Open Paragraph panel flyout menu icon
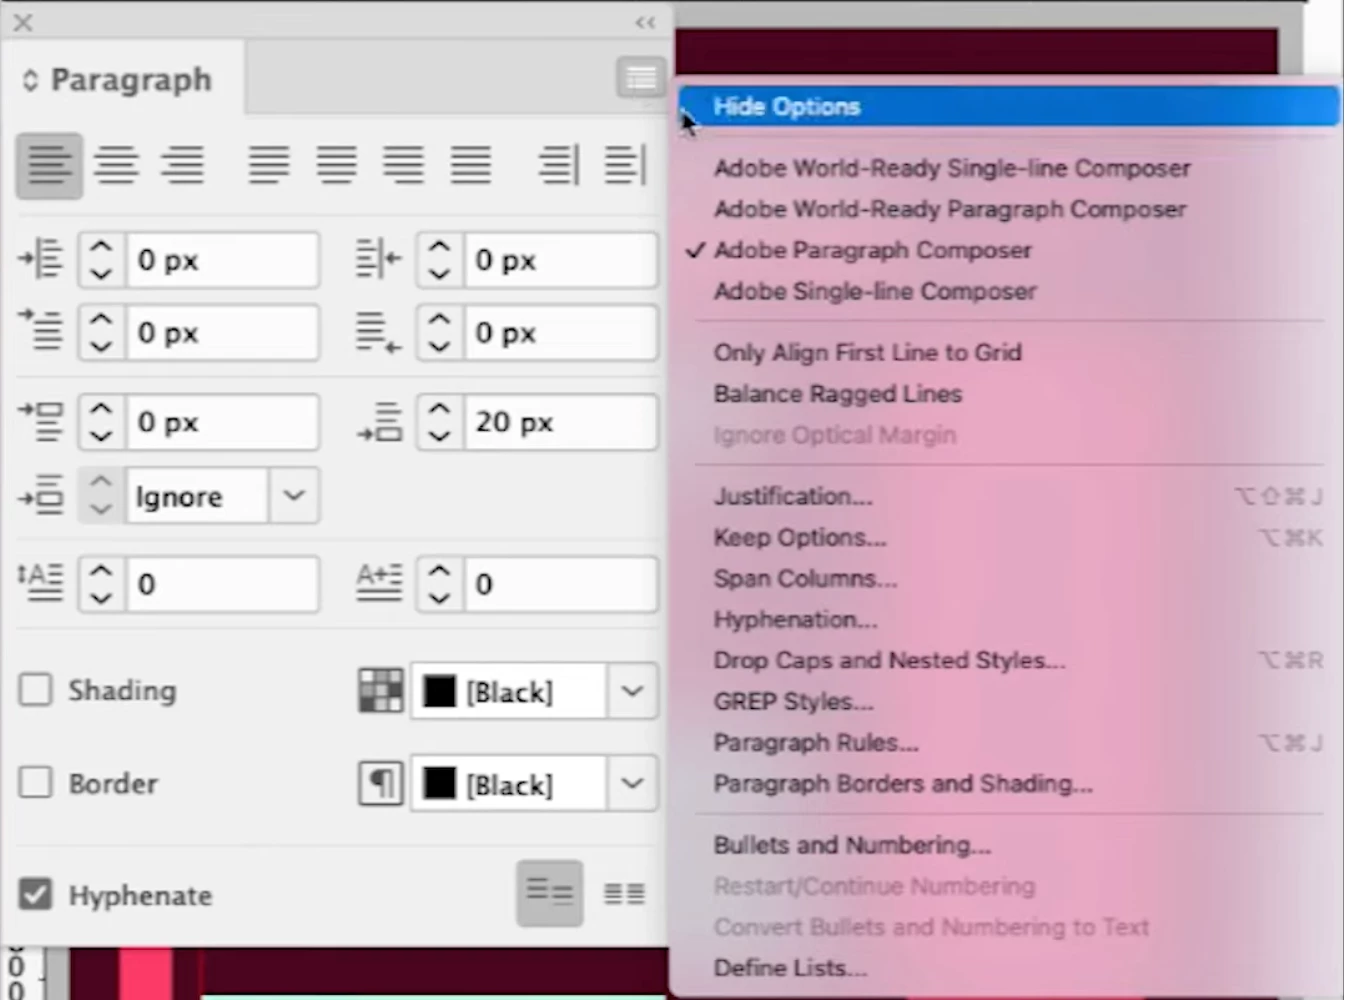Screen dimensions: 1345x1000 641,78
